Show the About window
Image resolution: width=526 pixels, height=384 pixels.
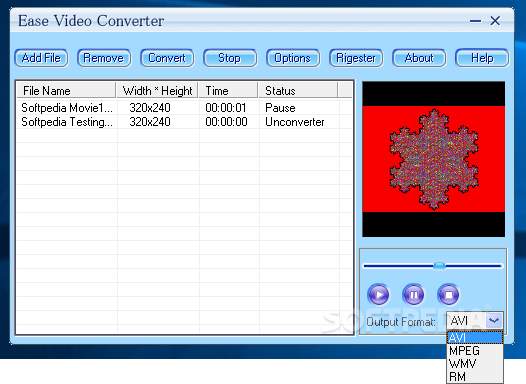pyautogui.click(x=419, y=58)
